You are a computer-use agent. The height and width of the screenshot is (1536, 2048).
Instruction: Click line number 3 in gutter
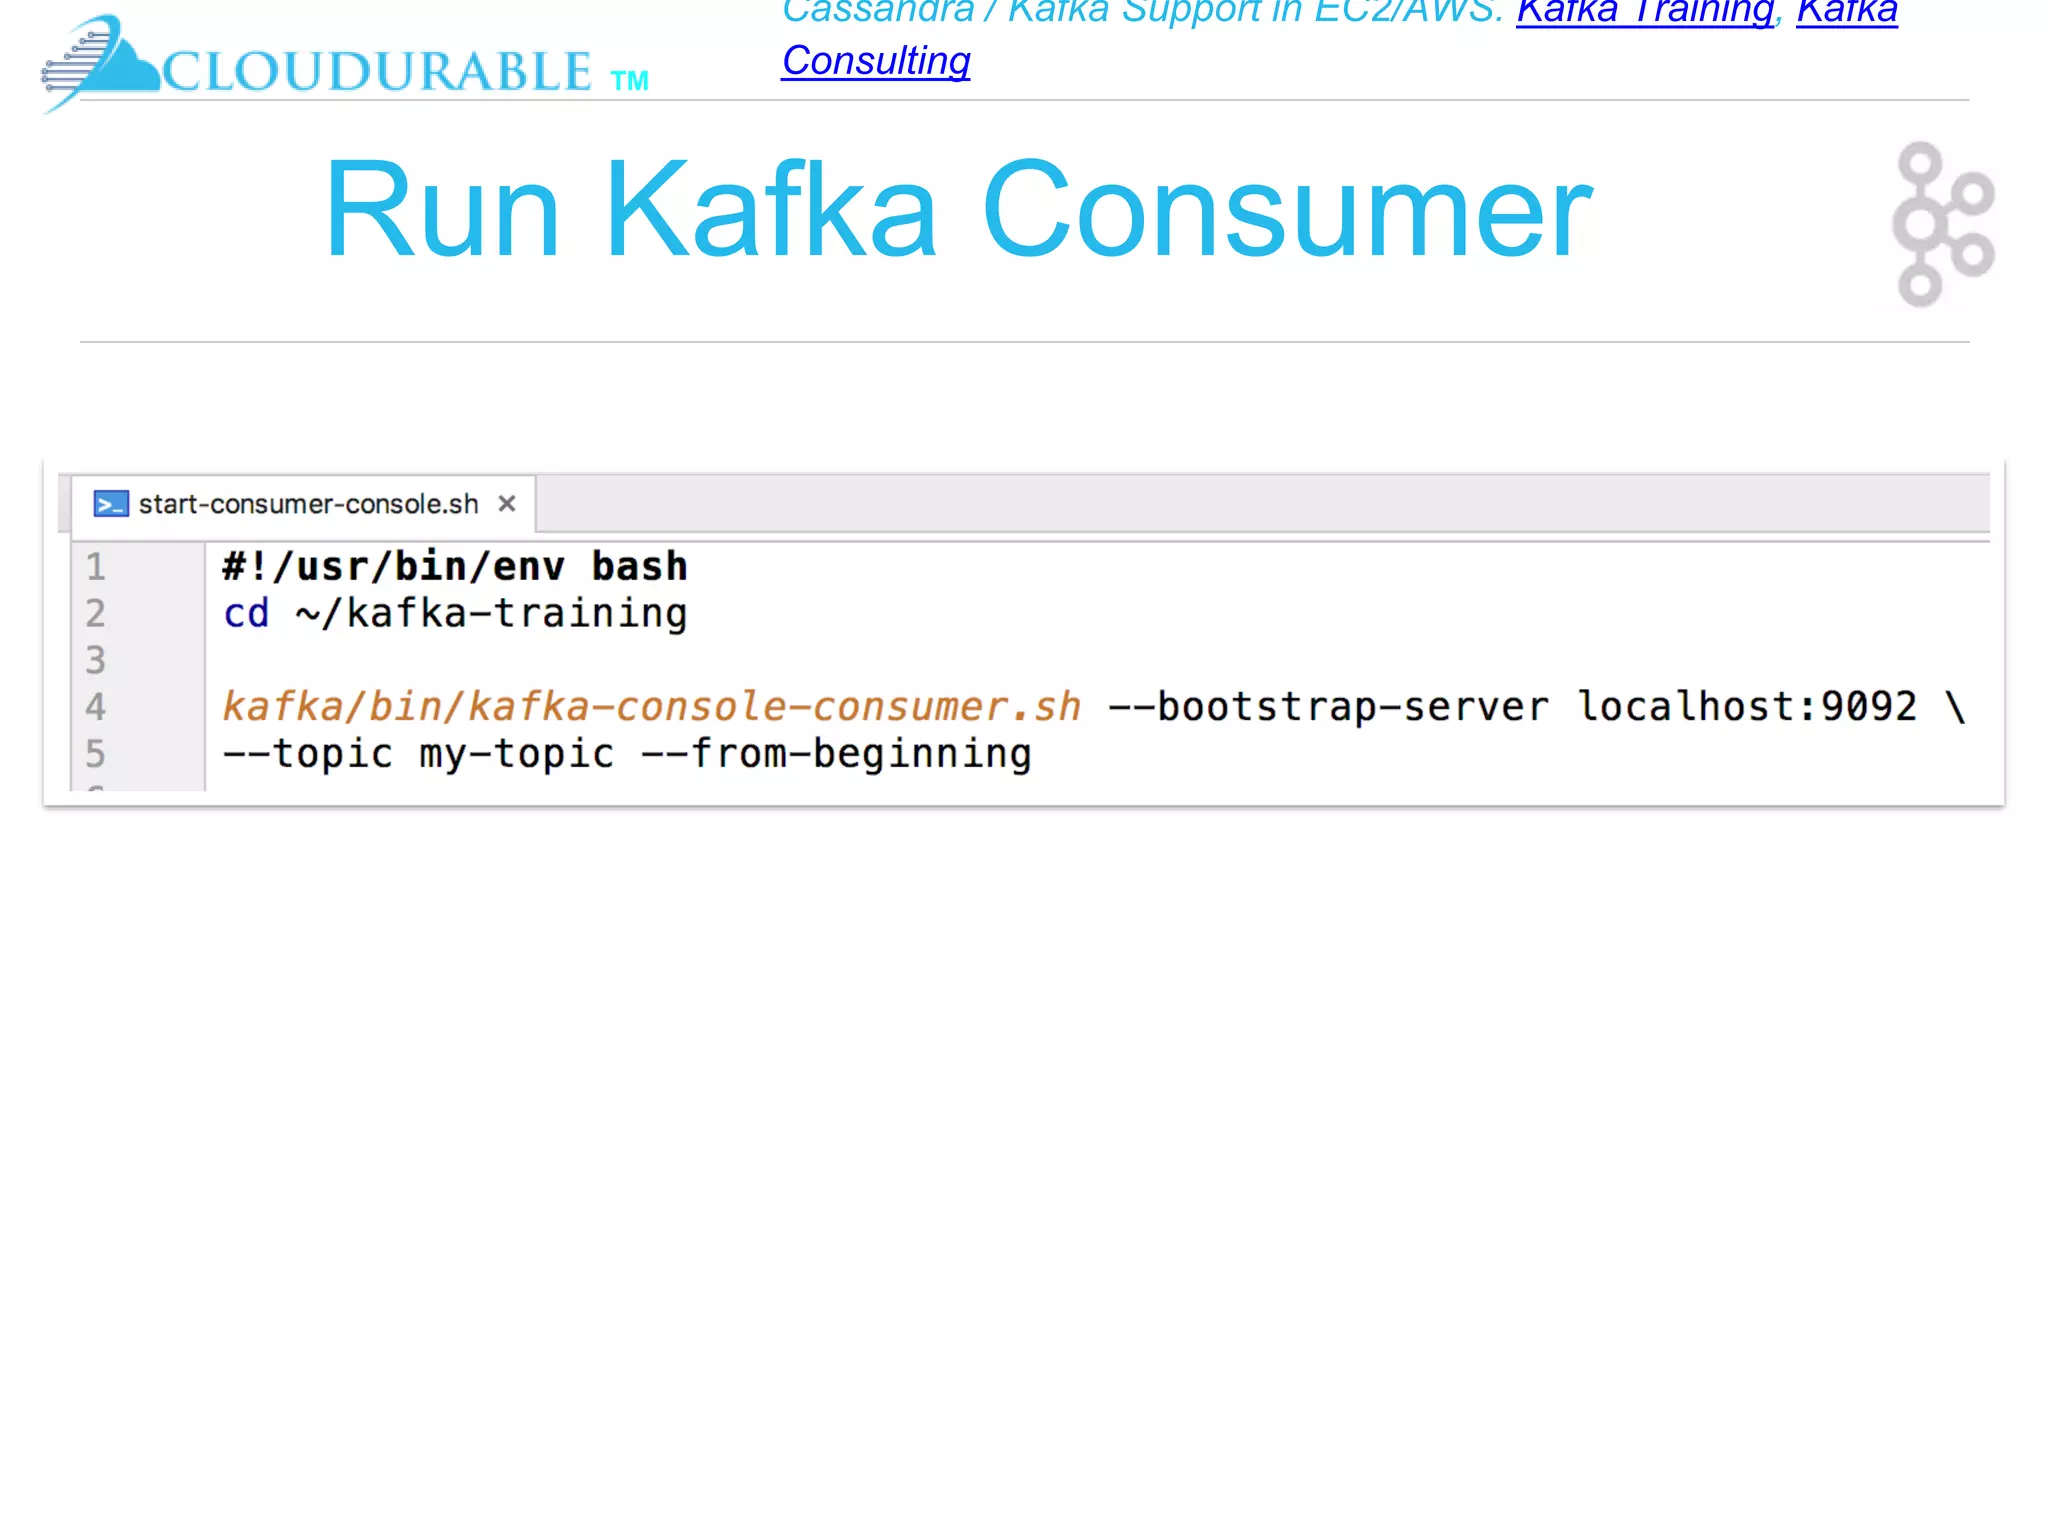95,660
